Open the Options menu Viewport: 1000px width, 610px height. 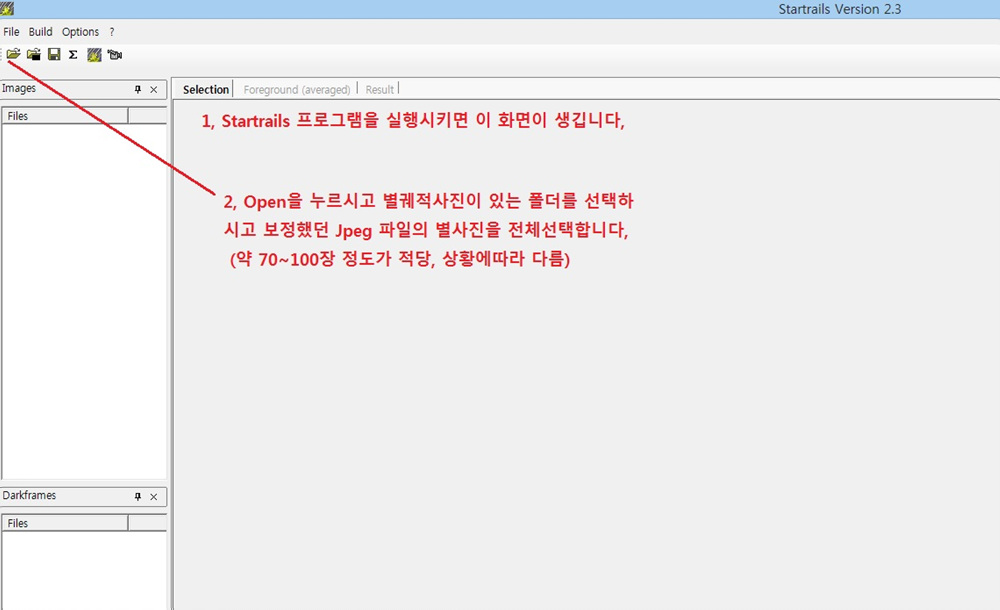point(80,32)
